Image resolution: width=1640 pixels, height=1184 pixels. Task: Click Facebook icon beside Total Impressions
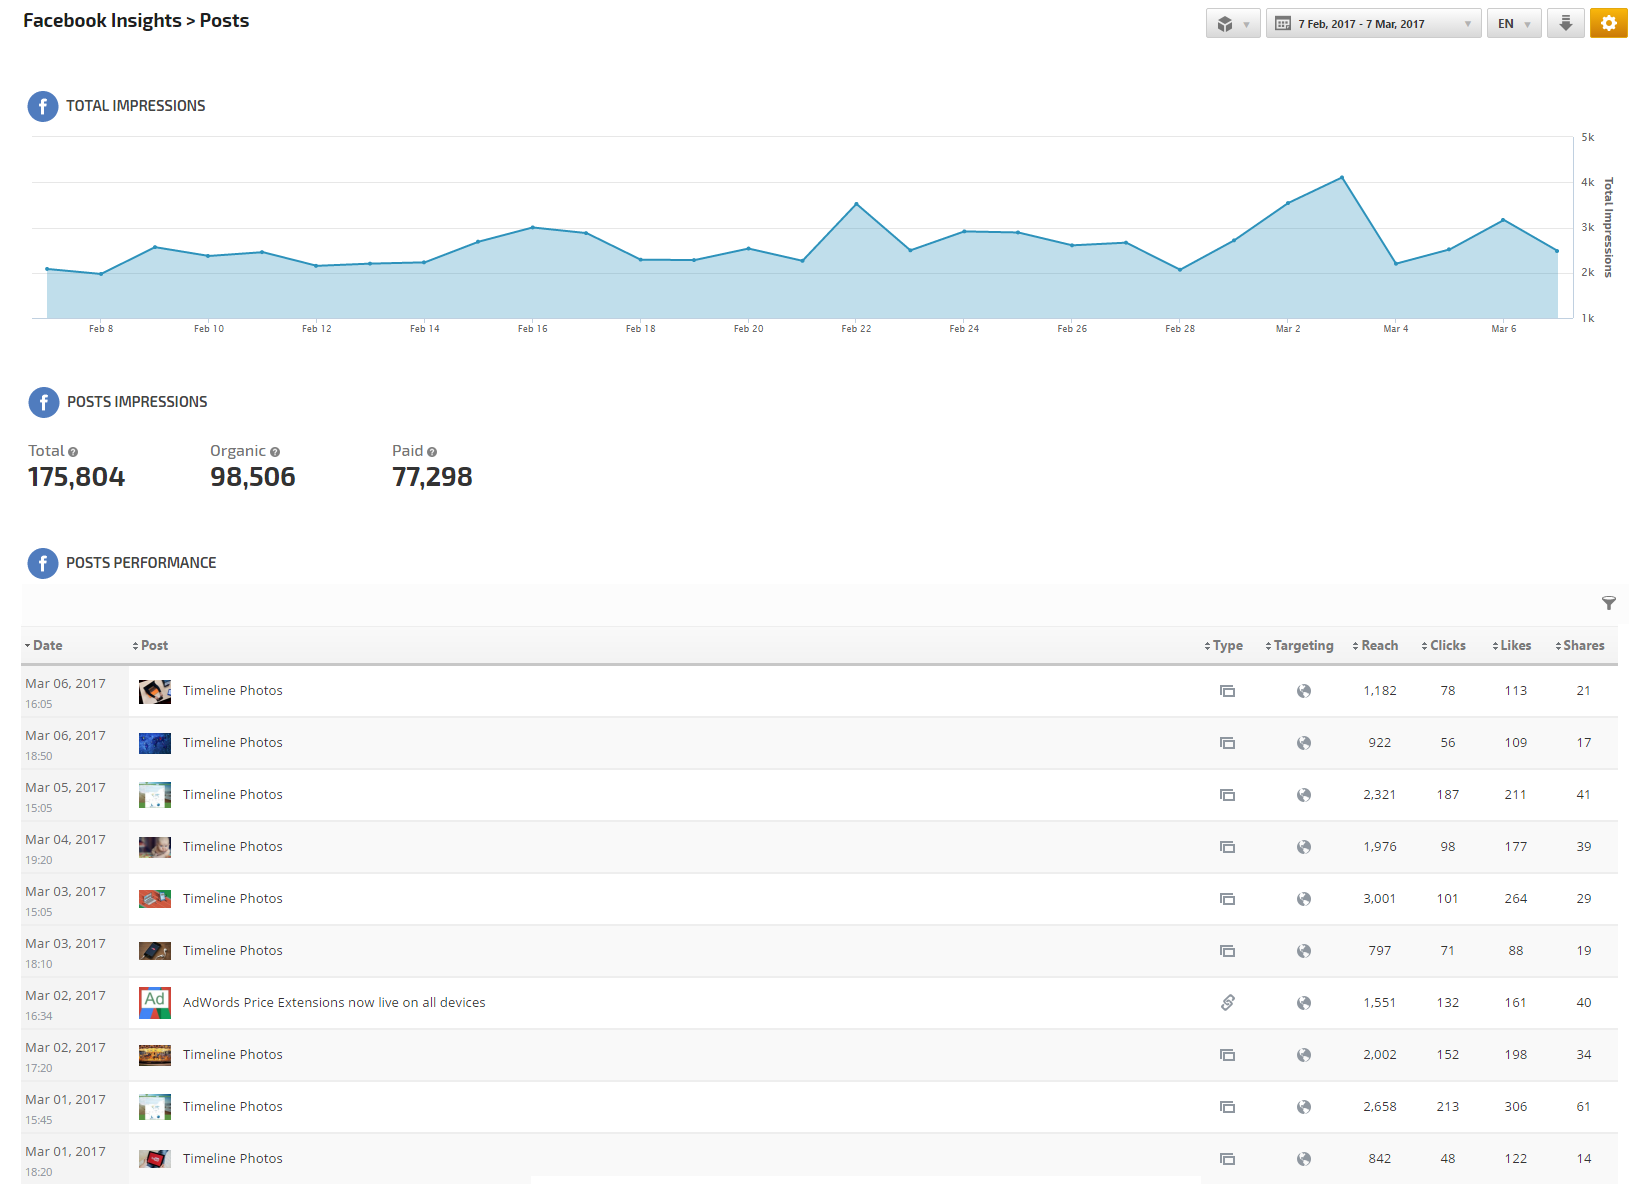coord(43,106)
